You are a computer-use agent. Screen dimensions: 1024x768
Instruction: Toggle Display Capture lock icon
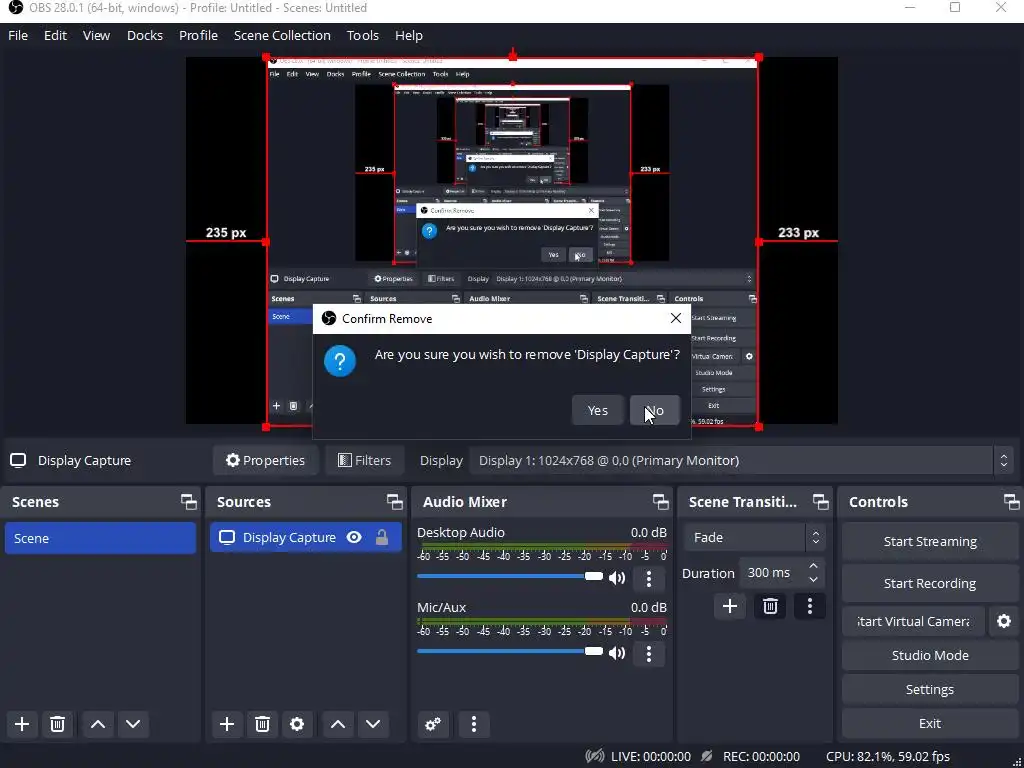pyautogui.click(x=382, y=537)
